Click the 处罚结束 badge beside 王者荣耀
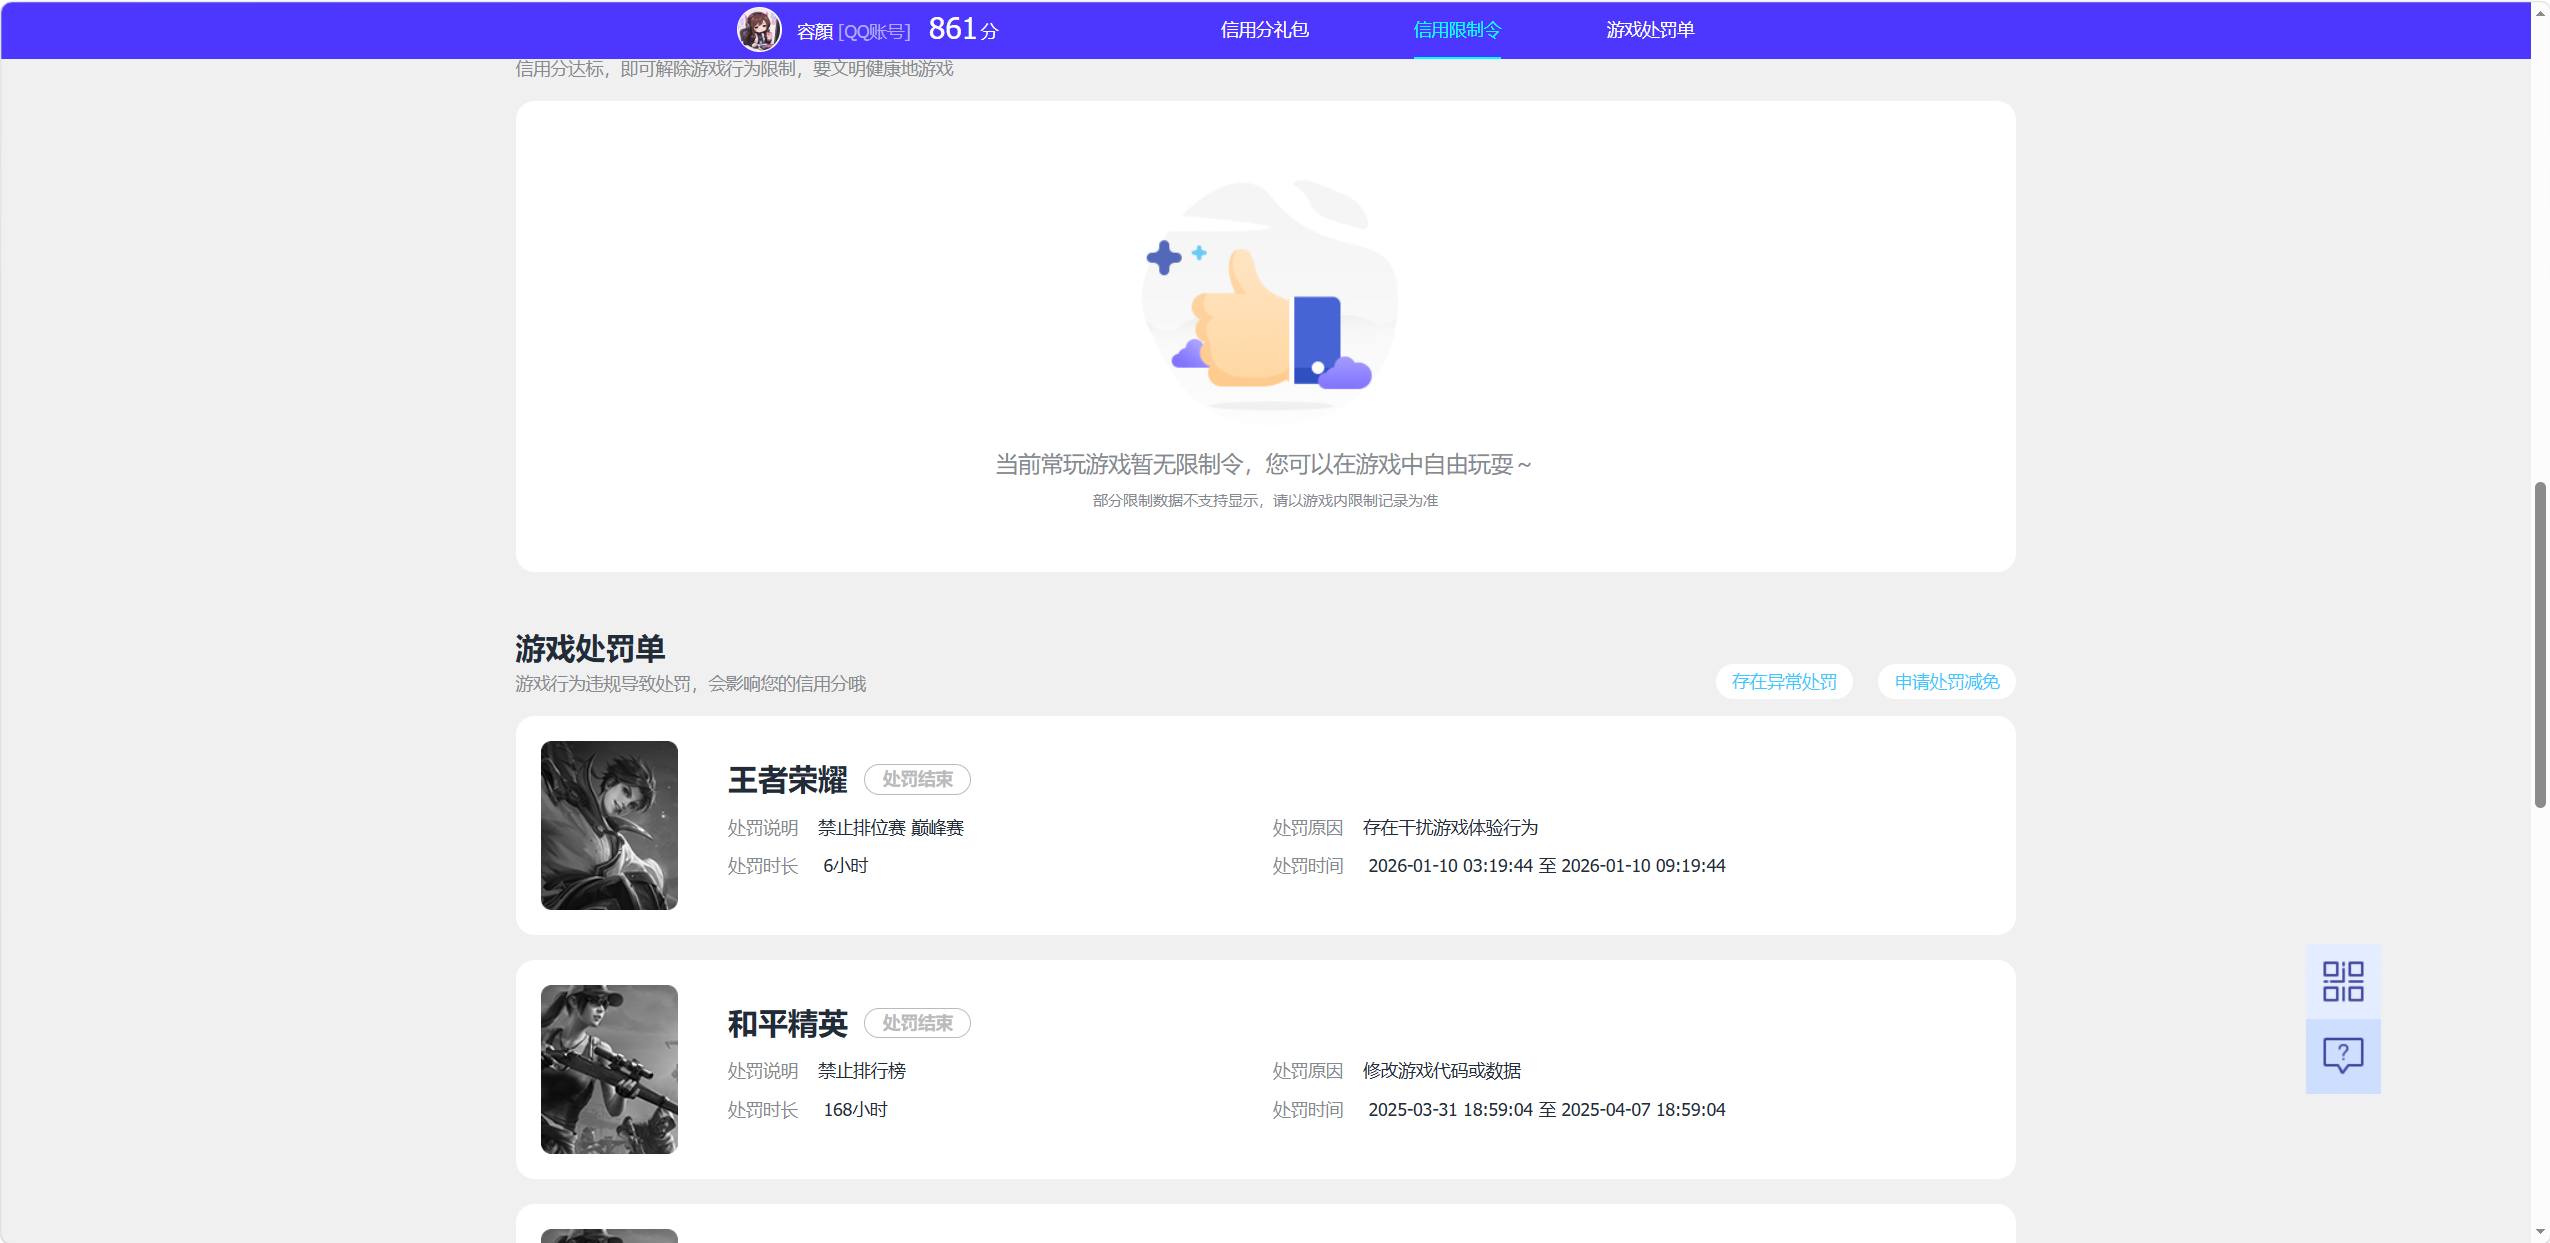The width and height of the screenshot is (2550, 1243). click(x=917, y=779)
